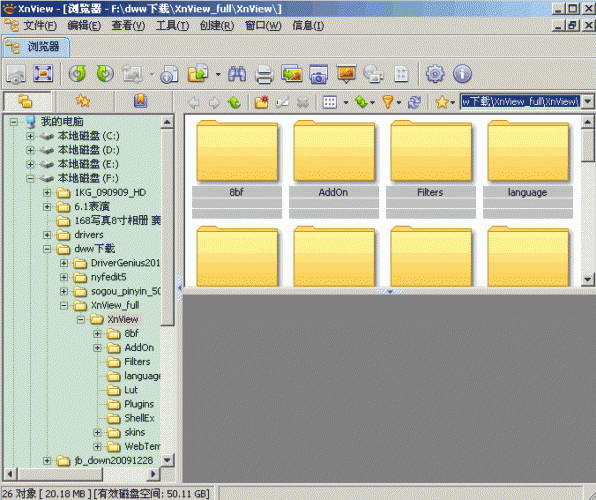The height and width of the screenshot is (500, 596).
Task: Switch to favorites star tab
Action: (x=83, y=101)
